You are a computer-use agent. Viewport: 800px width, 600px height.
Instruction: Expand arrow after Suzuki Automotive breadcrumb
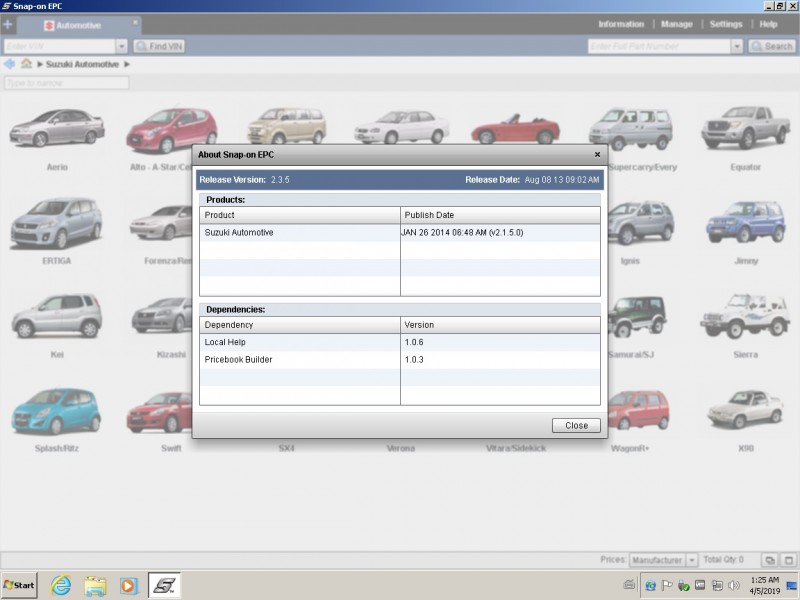click(127, 64)
